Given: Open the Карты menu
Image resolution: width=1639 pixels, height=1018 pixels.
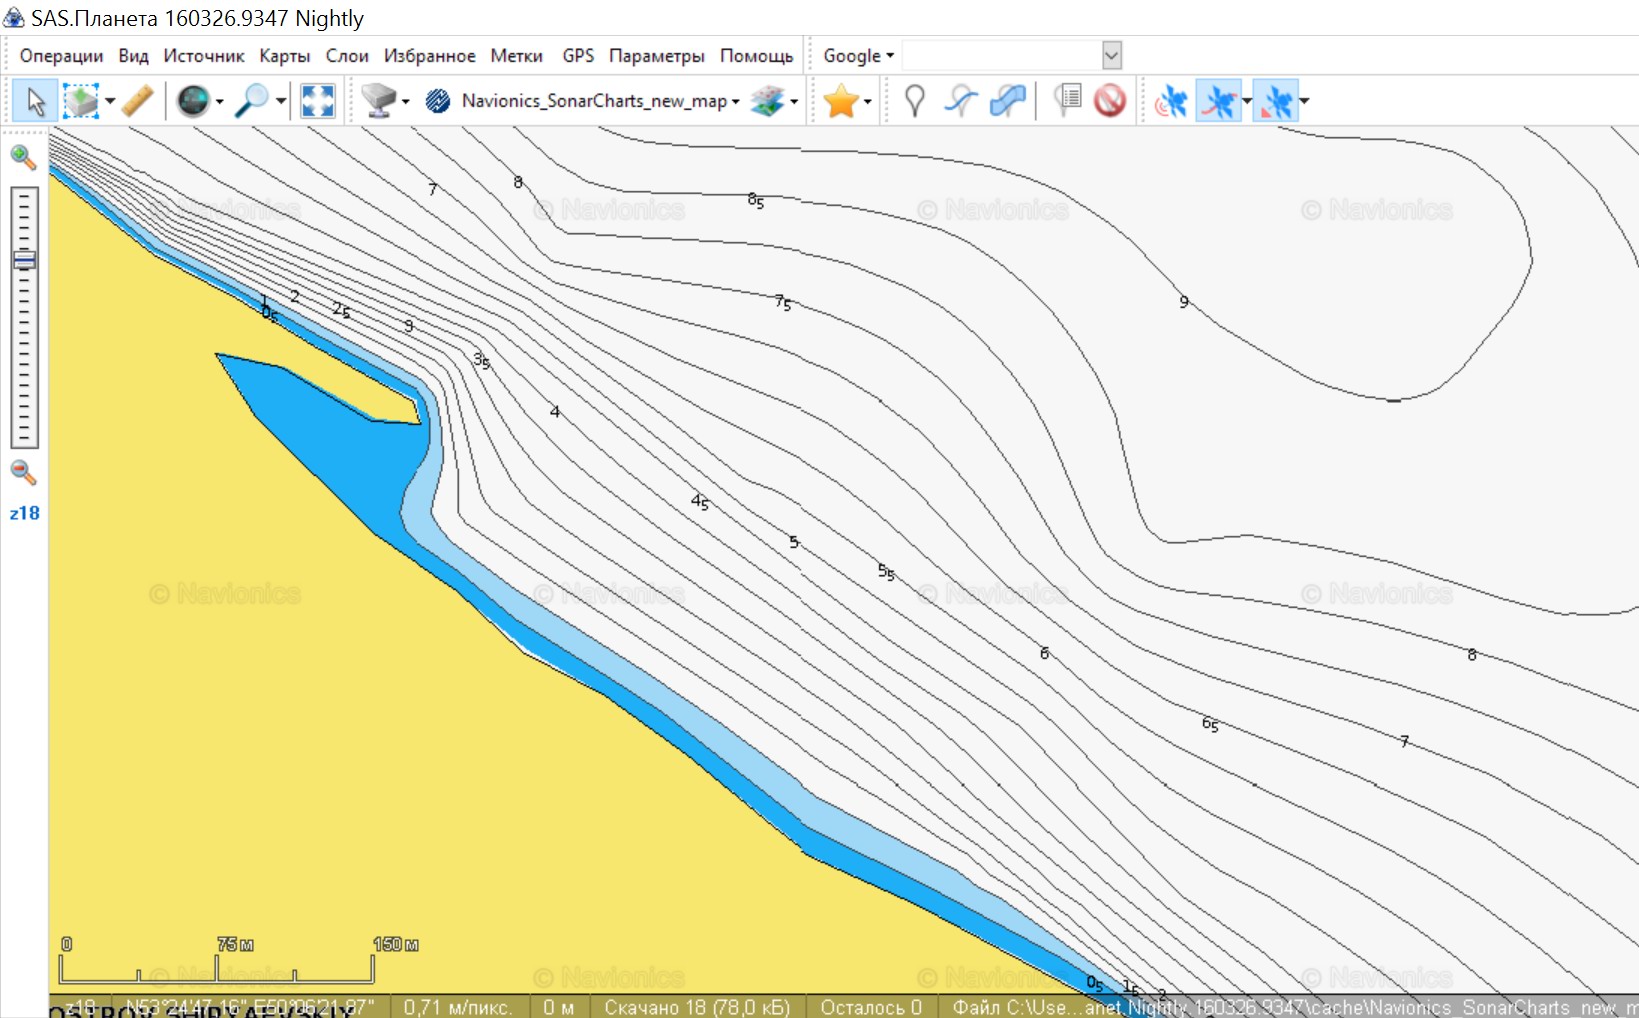Looking at the screenshot, I should (x=284, y=56).
